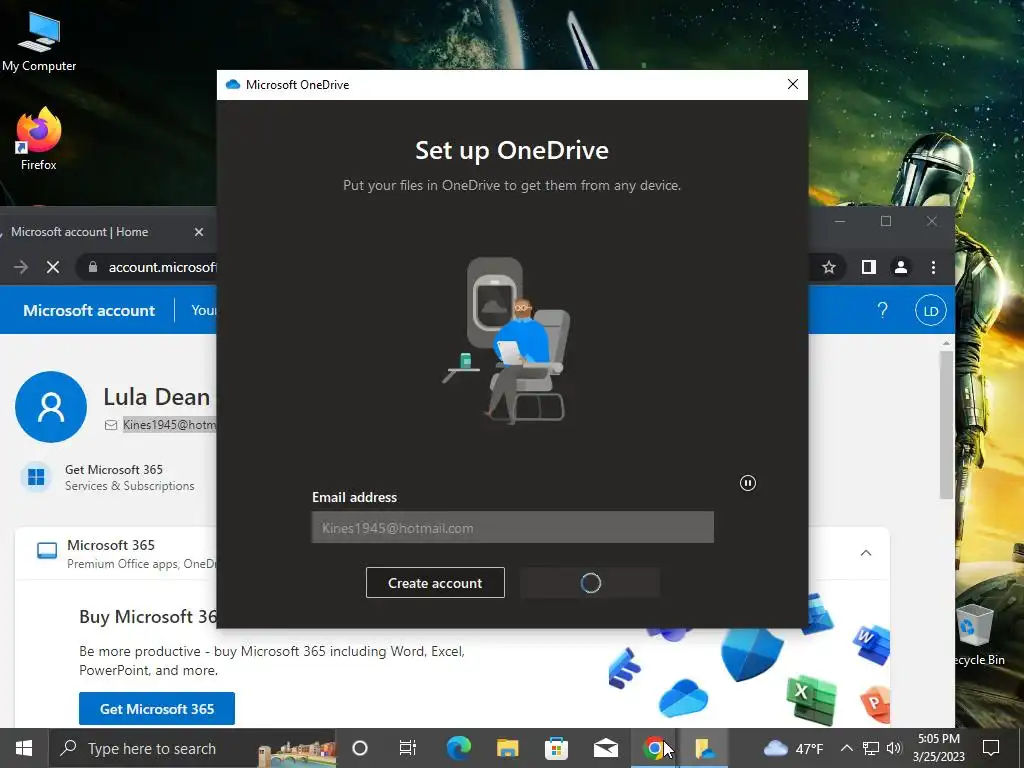Select the Microsoft account Home tab in Chrome

[x=80, y=232]
